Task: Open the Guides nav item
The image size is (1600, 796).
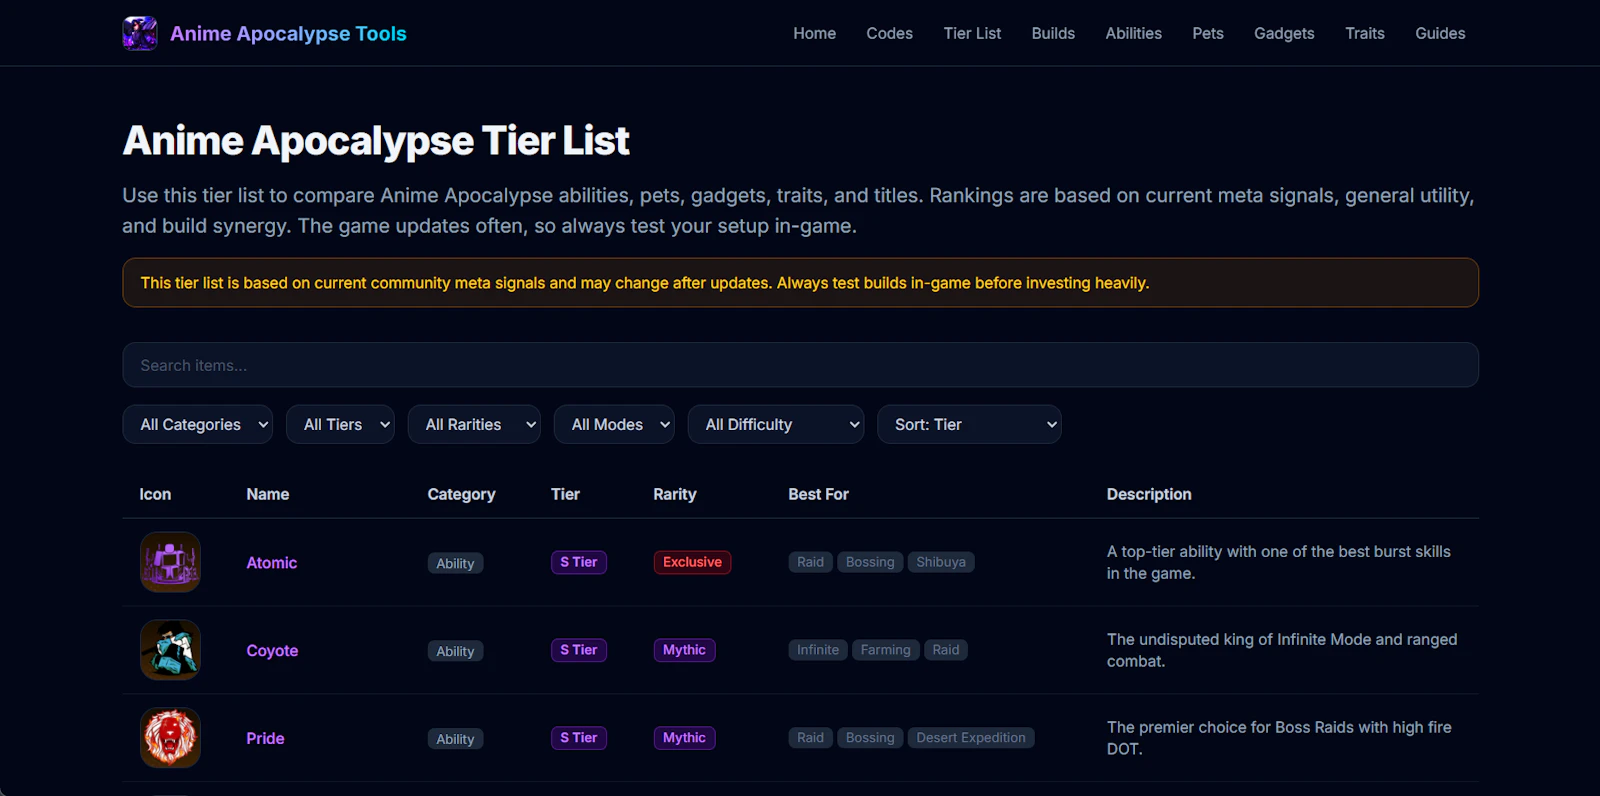Action: pyautogui.click(x=1440, y=33)
